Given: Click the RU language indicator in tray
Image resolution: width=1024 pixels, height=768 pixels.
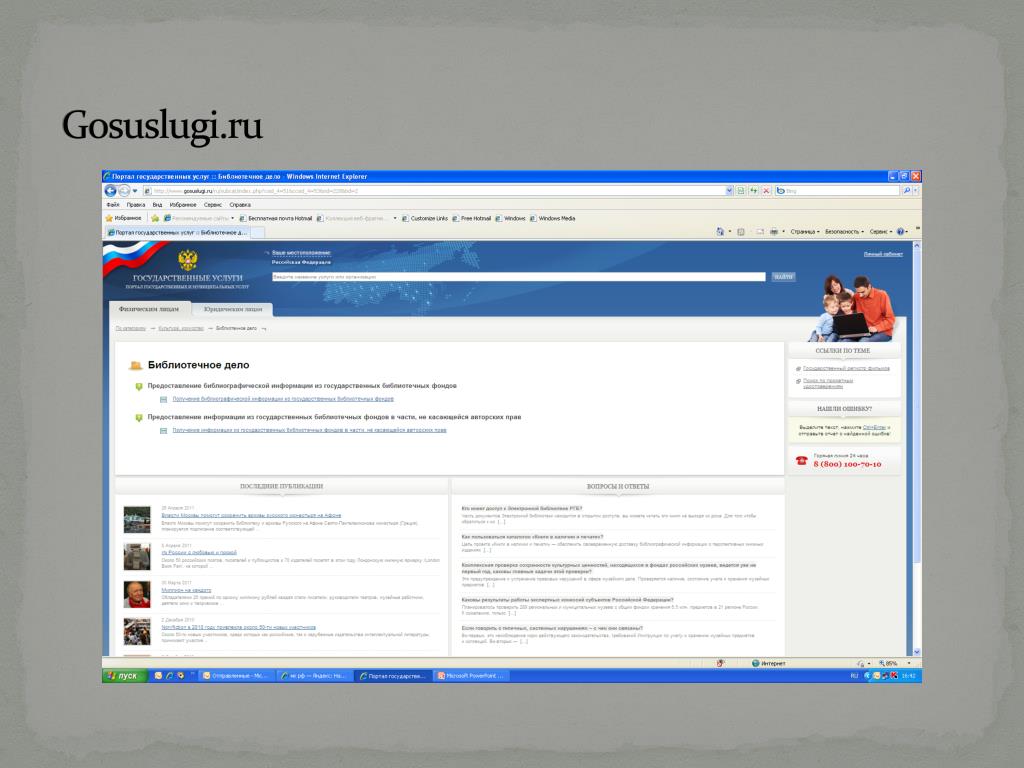Looking at the screenshot, I should (x=854, y=676).
